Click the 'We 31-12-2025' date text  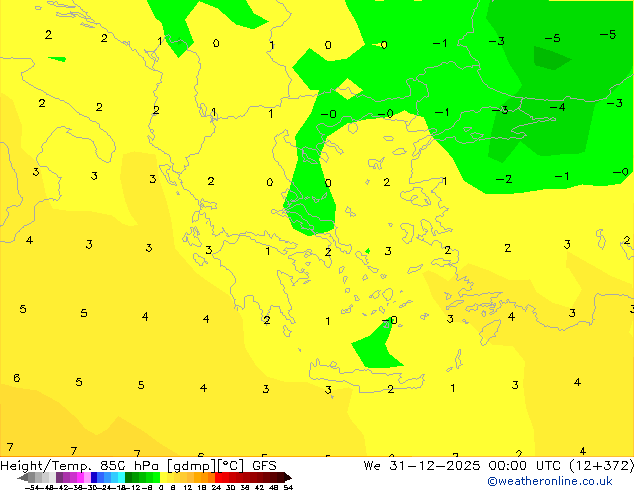pos(422,466)
